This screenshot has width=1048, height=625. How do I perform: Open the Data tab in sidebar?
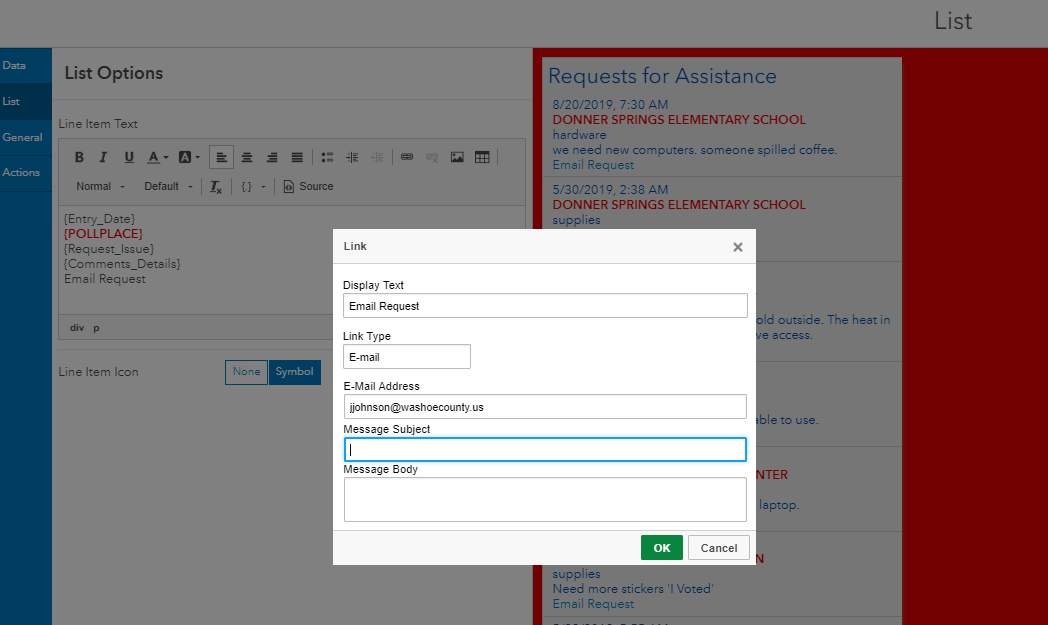pos(25,66)
